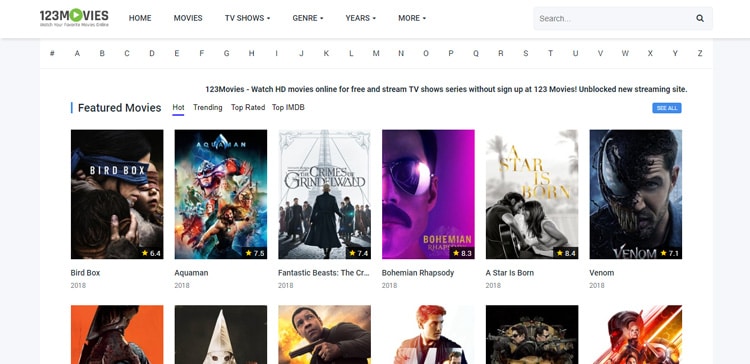750x364 pixels.
Task: Click the 7.4 rating badge on Fantastic Beasts
Action: pyautogui.click(x=359, y=253)
